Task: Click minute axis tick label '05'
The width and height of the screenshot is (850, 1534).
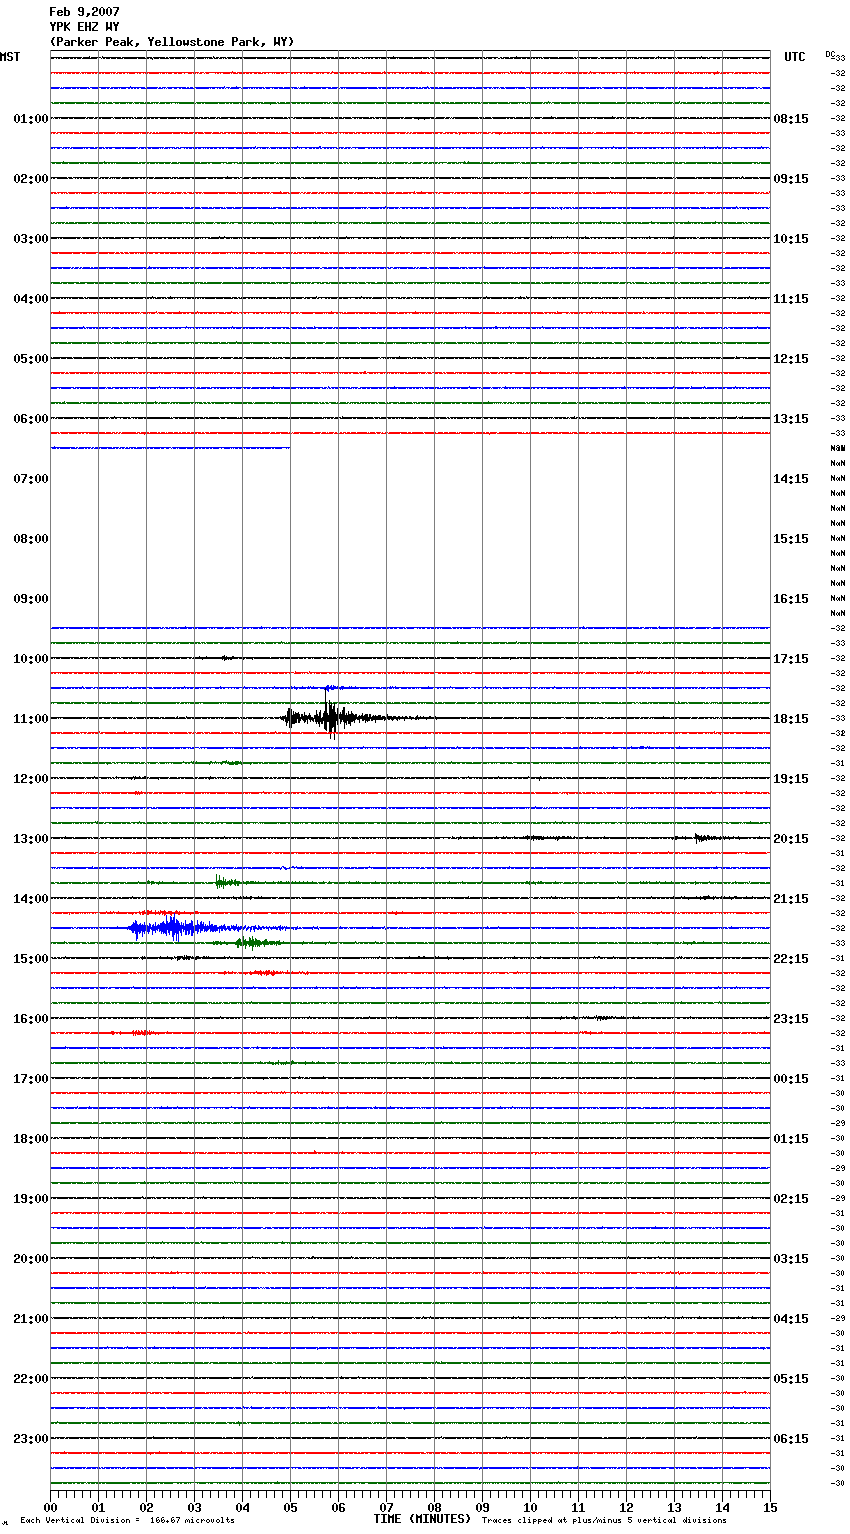Action: coord(290,1507)
